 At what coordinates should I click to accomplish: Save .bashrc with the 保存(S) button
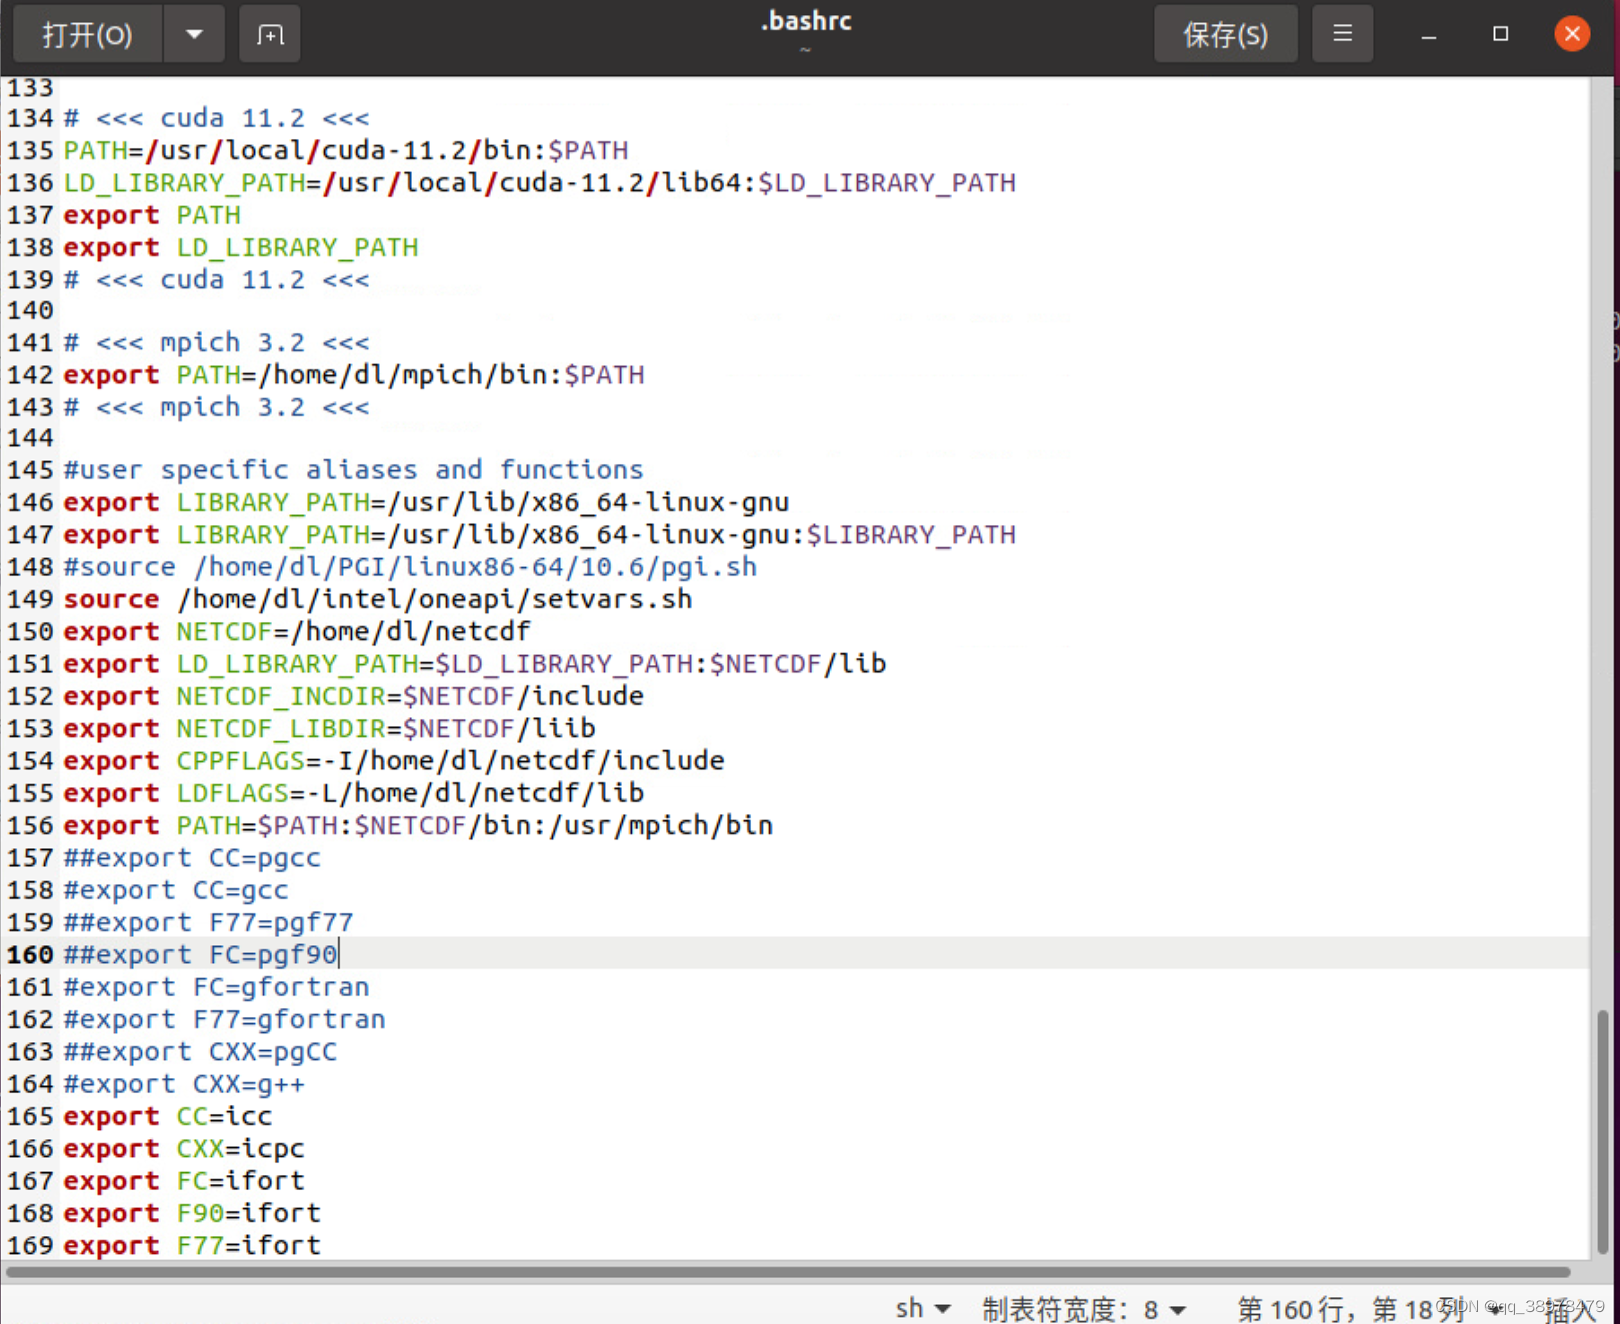coord(1225,33)
